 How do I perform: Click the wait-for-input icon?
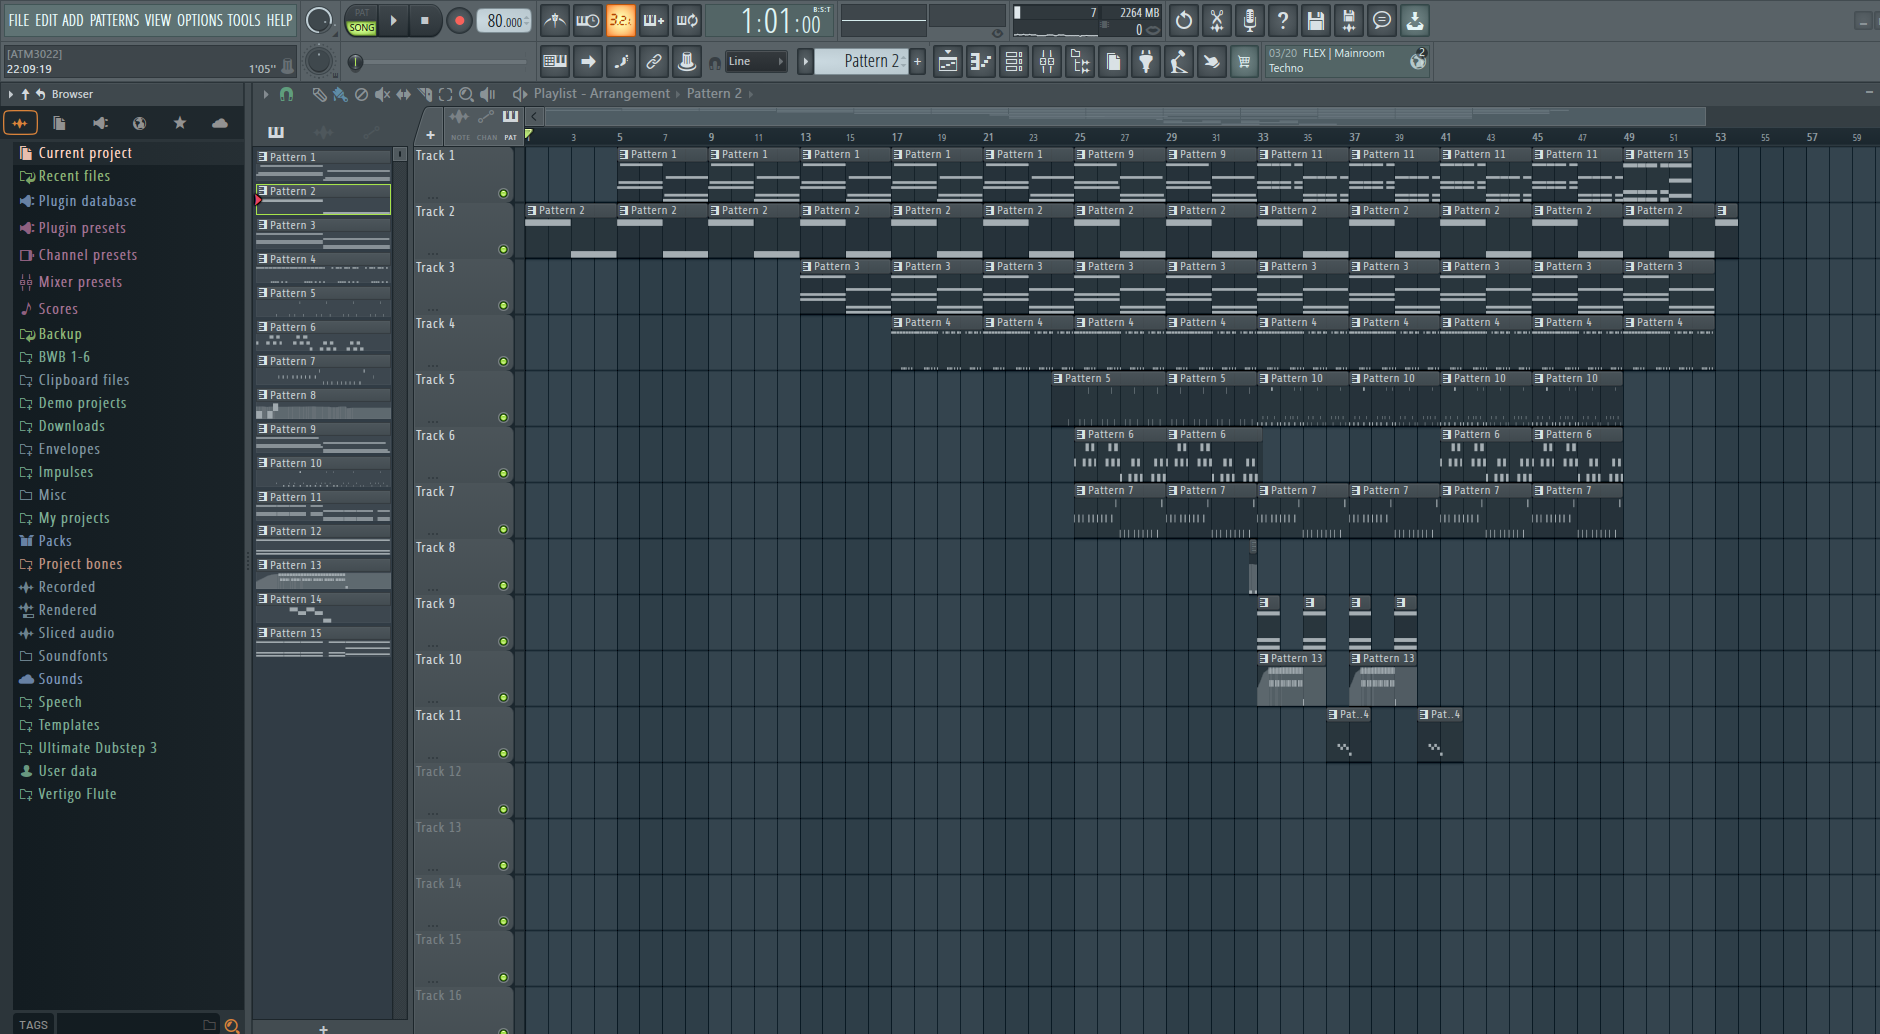point(588,20)
